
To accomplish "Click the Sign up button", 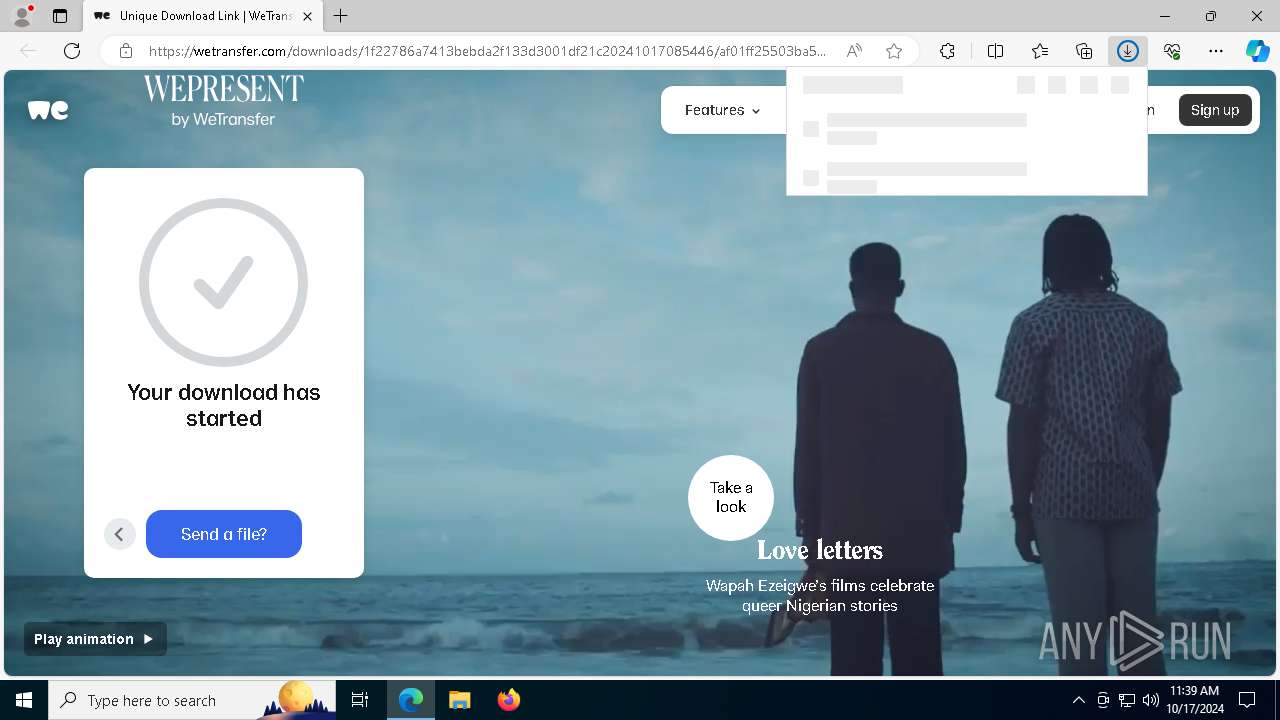I will point(1215,110).
